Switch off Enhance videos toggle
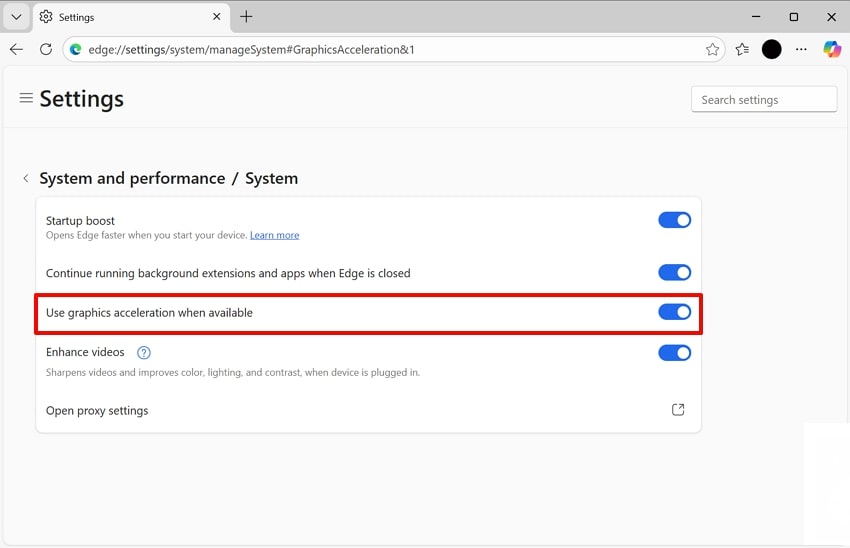850x548 pixels. [674, 352]
